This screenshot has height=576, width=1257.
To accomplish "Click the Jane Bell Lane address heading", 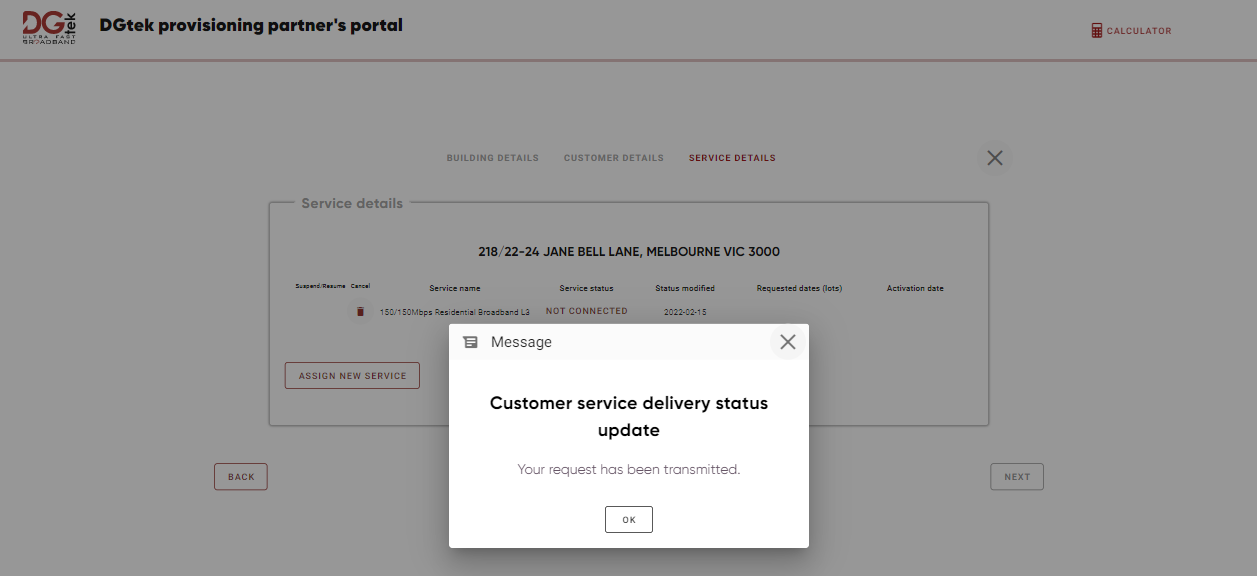I will coord(629,251).
